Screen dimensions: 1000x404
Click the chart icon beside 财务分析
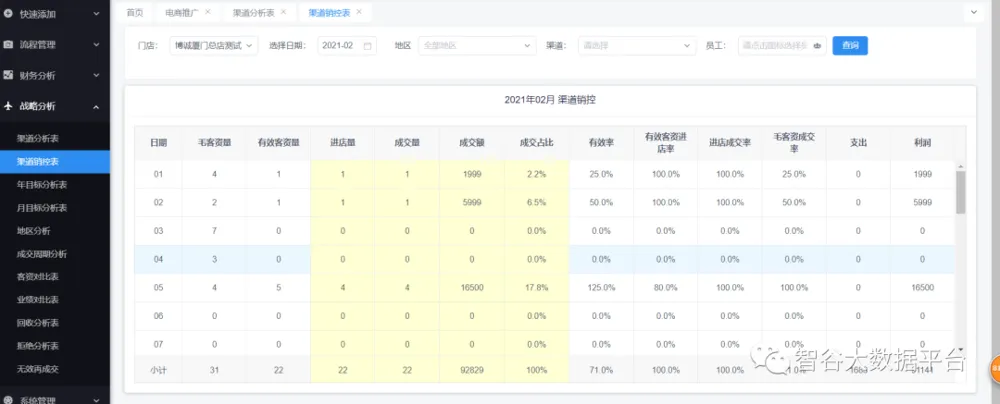(x=9, y=75)
